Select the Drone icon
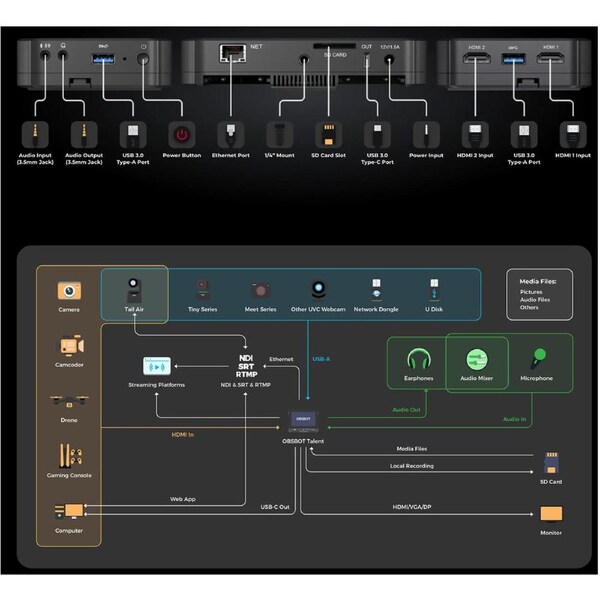The image size is (600, 600). pos(69,402)
